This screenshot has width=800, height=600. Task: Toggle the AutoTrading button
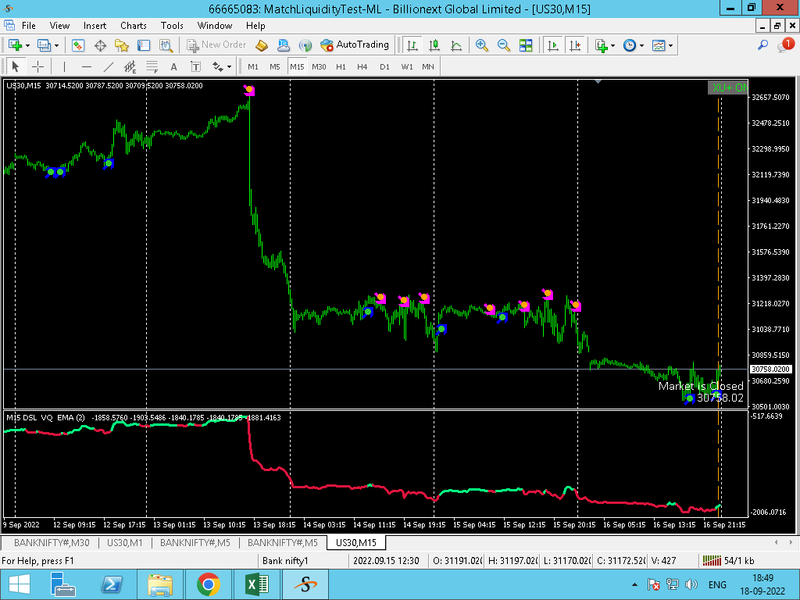point(355,45)
